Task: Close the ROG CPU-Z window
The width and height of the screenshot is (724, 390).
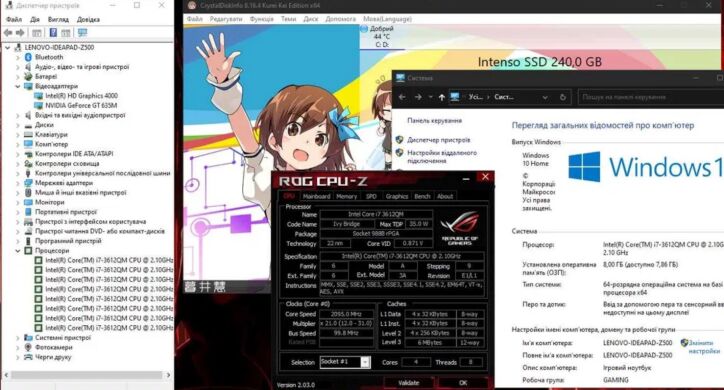Action: point(485,177)
